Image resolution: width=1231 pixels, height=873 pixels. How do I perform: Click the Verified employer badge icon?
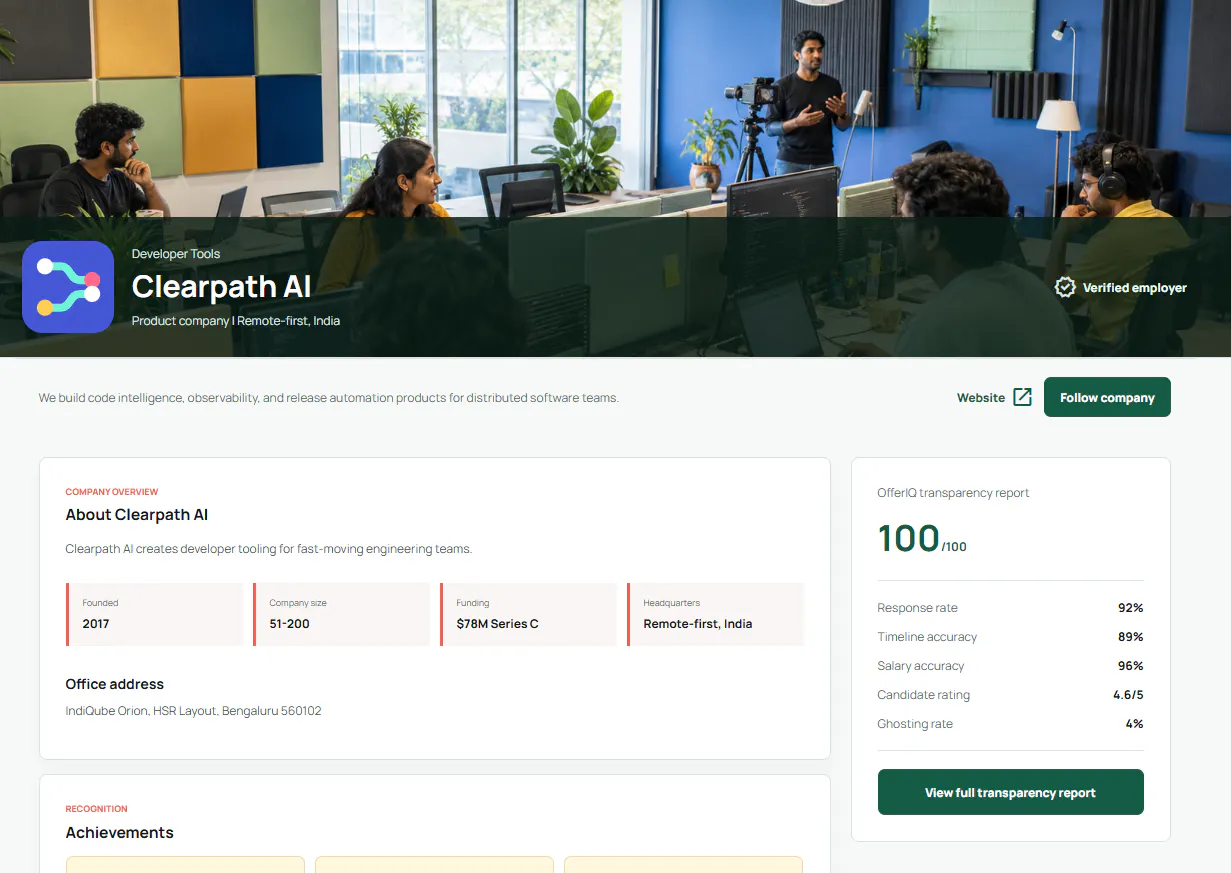pos(1065,288)
